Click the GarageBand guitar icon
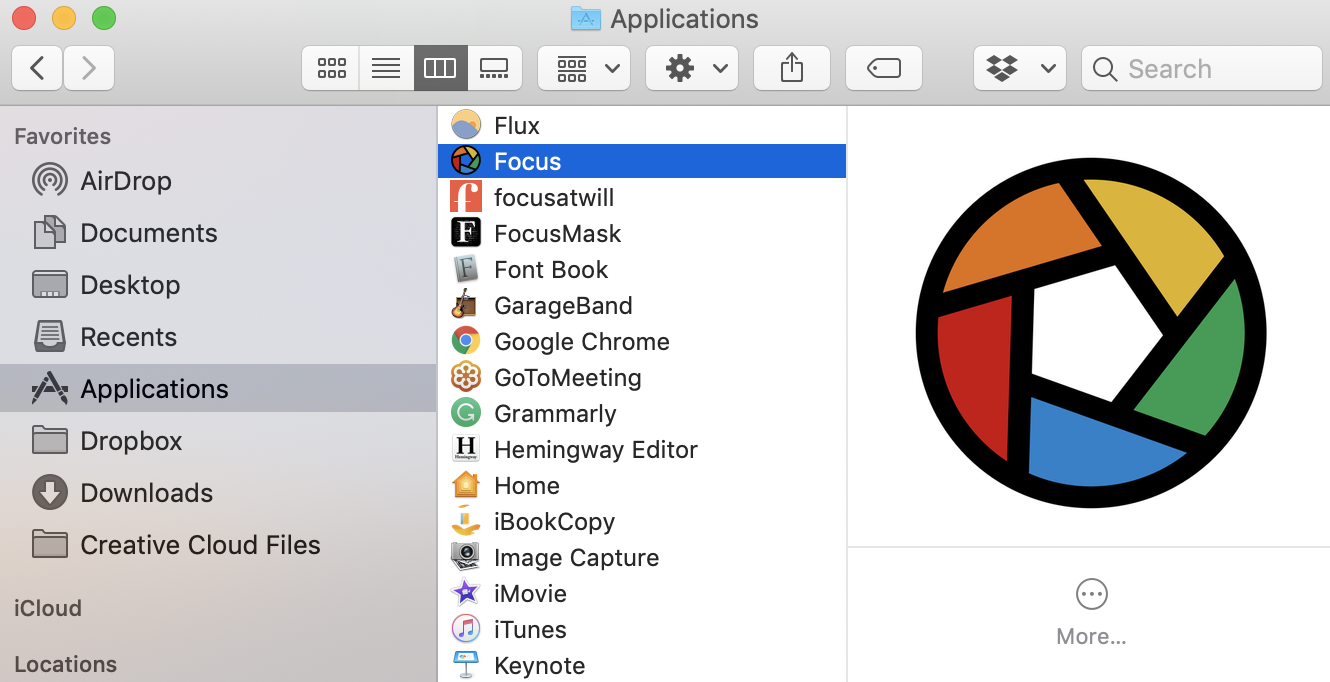1330x682 pixels. pos(466,305)
